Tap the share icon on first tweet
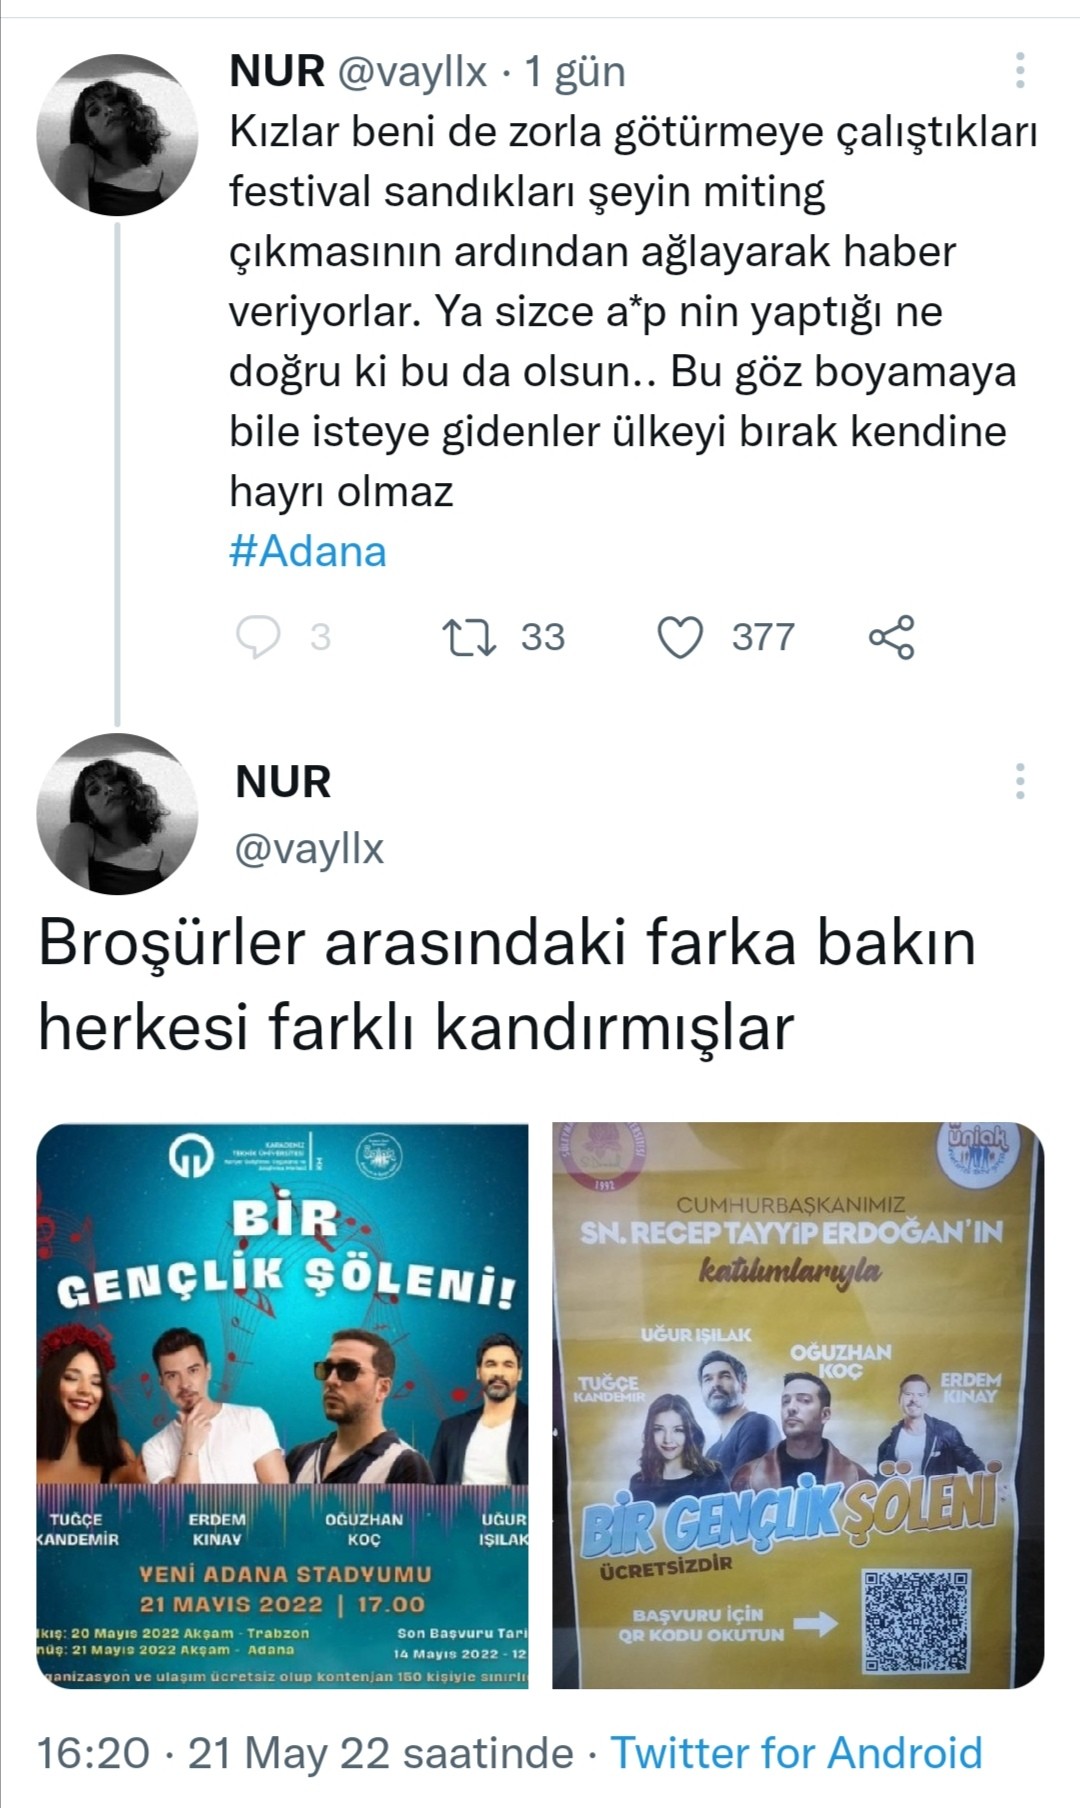 892,637
